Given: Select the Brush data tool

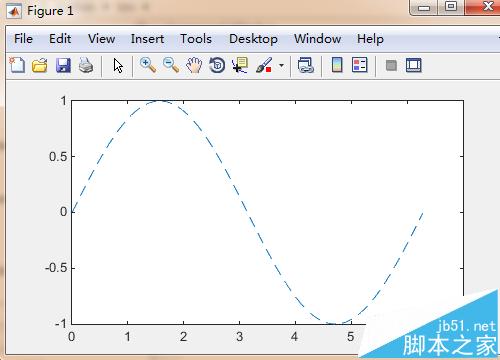Looking at the screenshot, I should coord(264,65).
